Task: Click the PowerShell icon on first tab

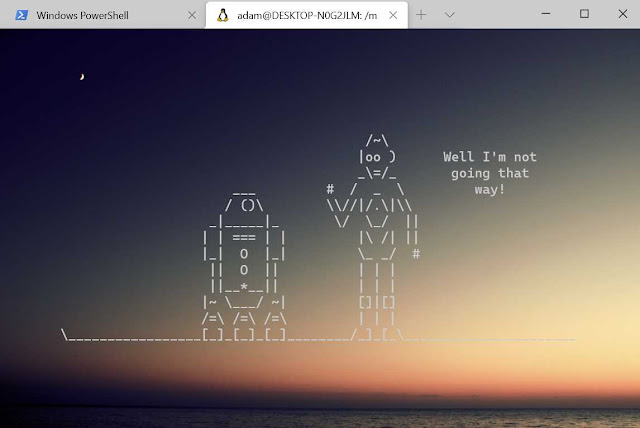Action: pyautogui.click(x=21, y=15)
